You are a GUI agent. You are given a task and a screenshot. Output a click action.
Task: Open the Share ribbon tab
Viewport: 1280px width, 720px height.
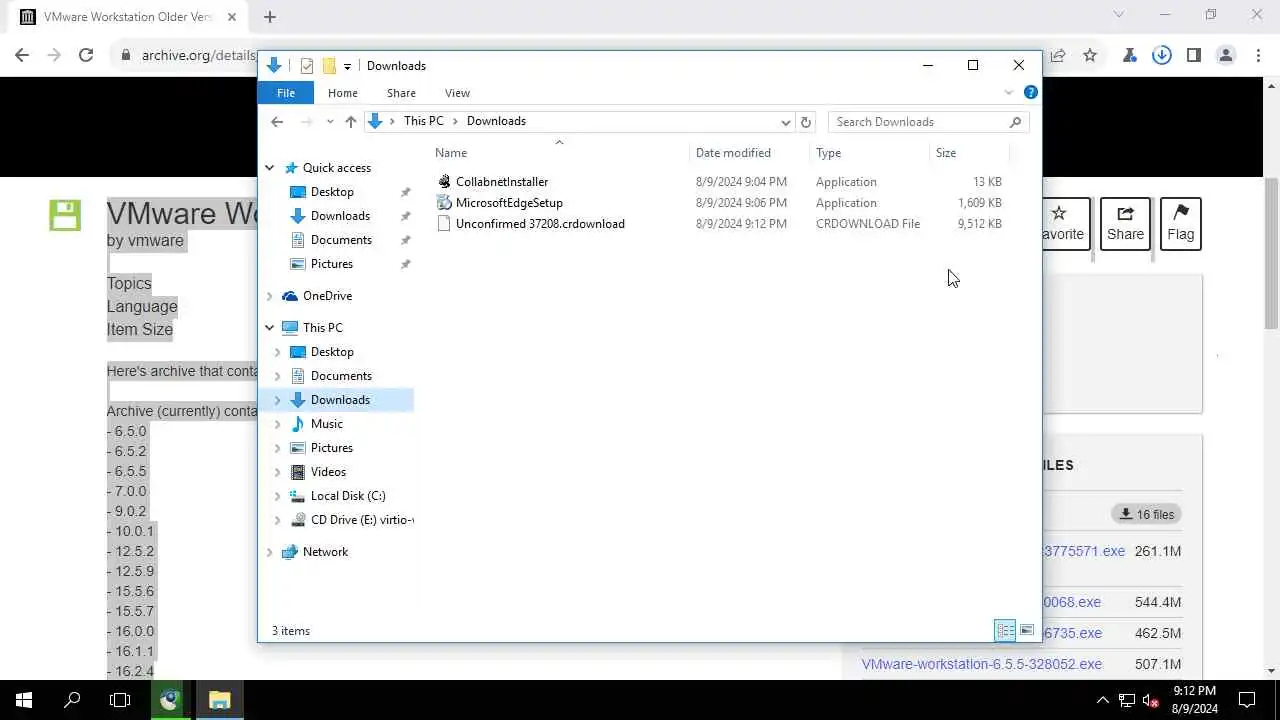pyautogui.click(x=401, y=93)
